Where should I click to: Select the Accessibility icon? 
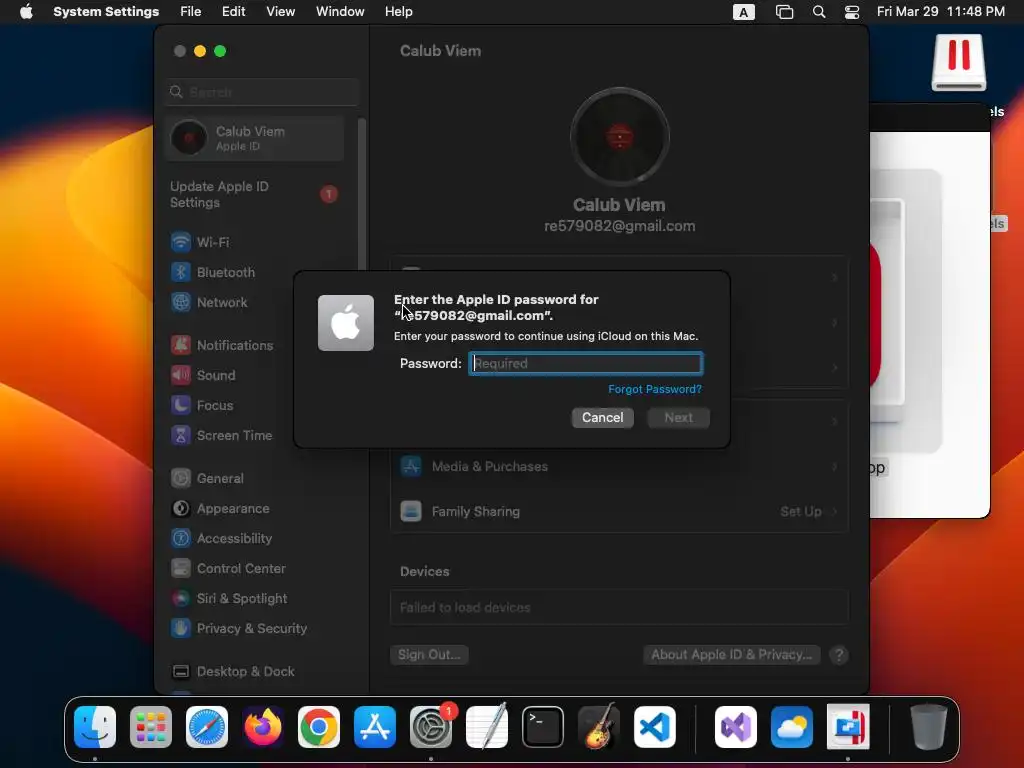pos(181,538)
